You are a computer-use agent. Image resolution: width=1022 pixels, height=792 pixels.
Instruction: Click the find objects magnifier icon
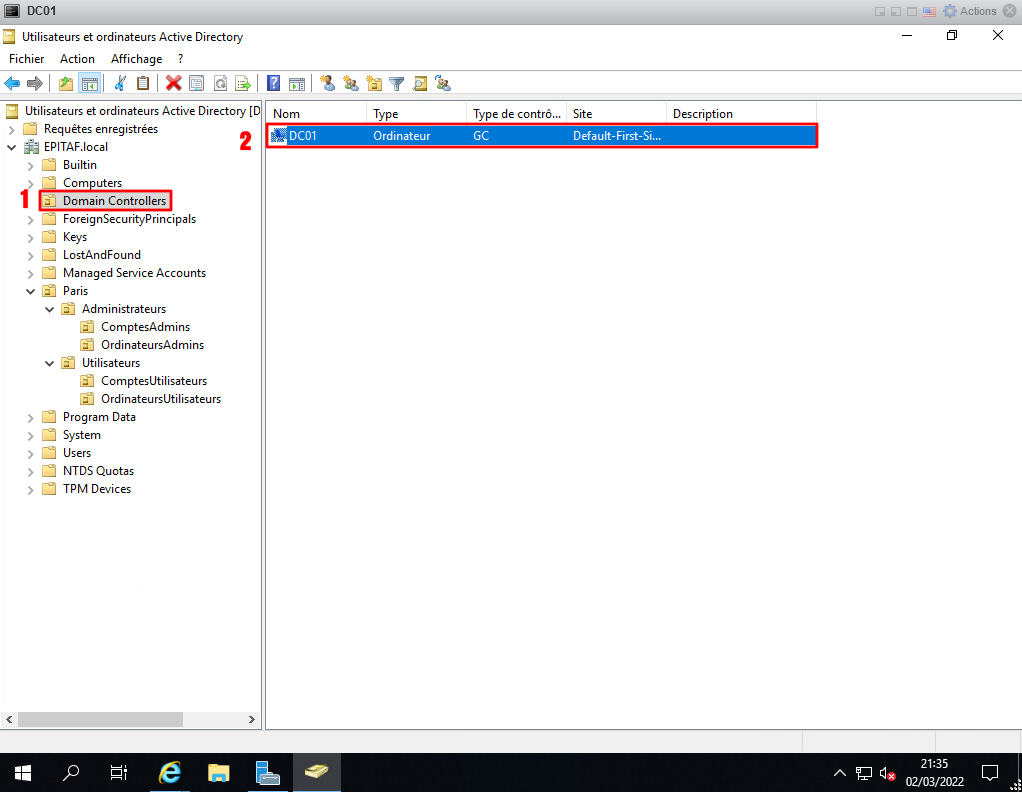(420, 84)
